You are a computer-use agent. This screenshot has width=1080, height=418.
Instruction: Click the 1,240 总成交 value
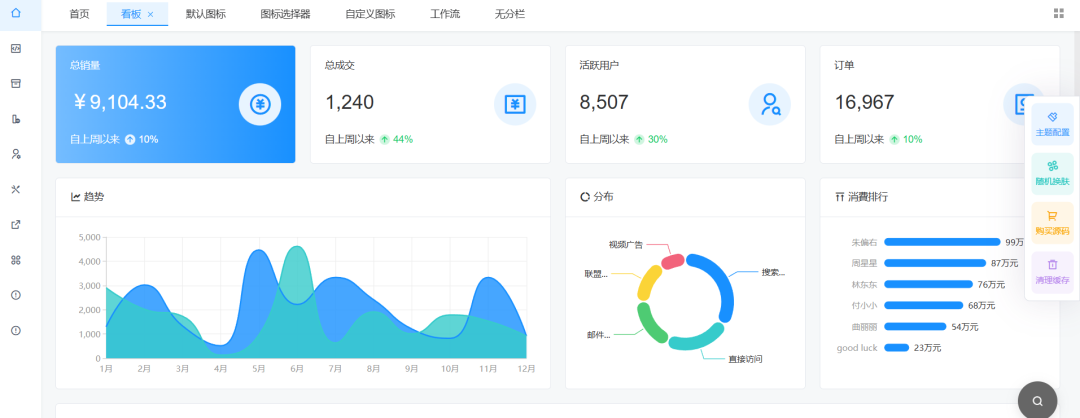click(x=349, y=103)
